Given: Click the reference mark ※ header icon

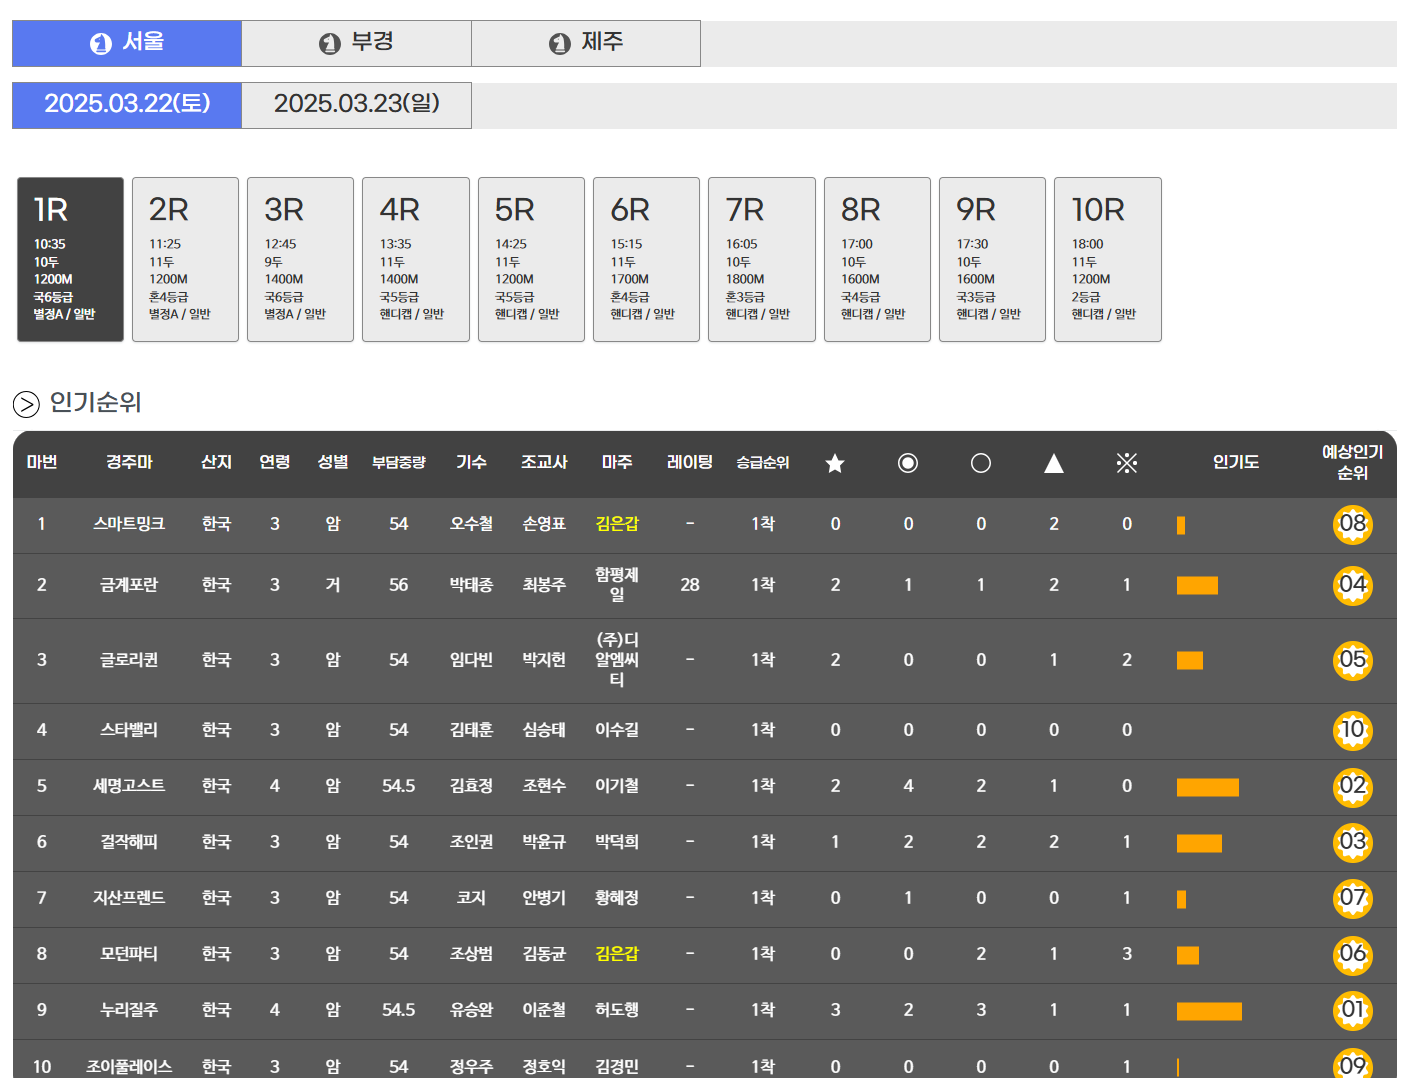Looking at the screenshot, I should point(1127,463).
